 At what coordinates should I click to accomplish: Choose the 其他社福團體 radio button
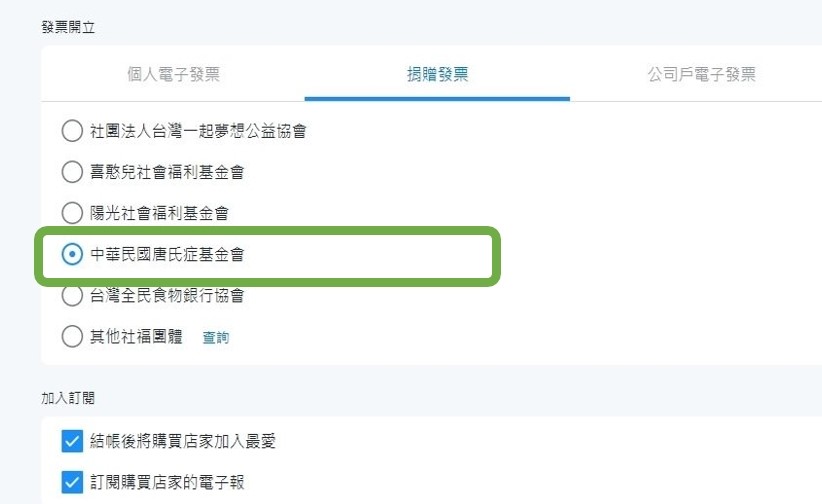click(72, 337)
